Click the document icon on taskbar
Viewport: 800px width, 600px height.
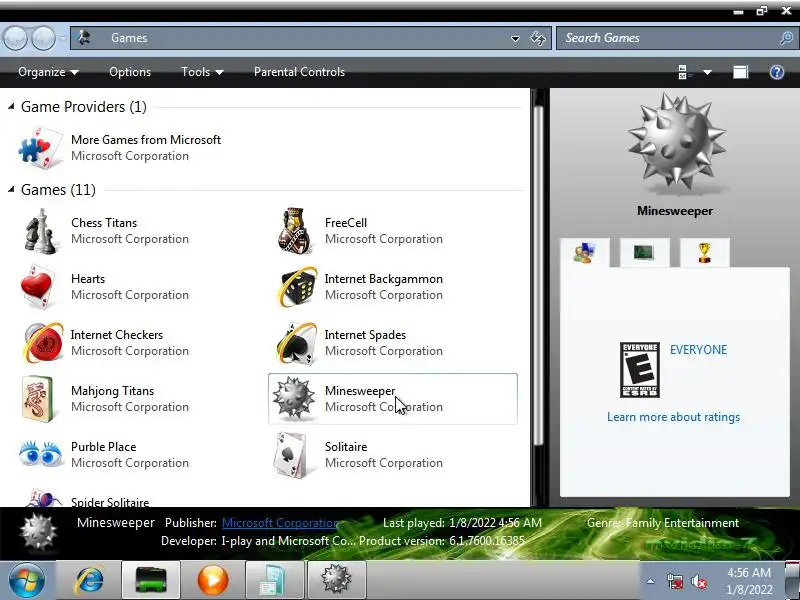275,580
